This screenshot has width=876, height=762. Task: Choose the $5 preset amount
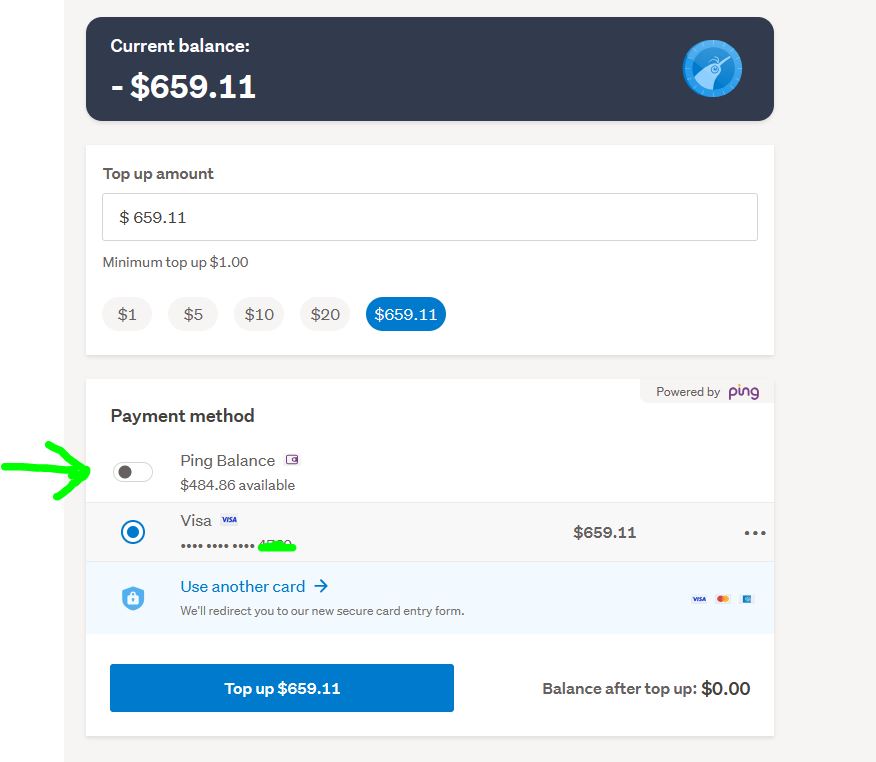(193, 314)
